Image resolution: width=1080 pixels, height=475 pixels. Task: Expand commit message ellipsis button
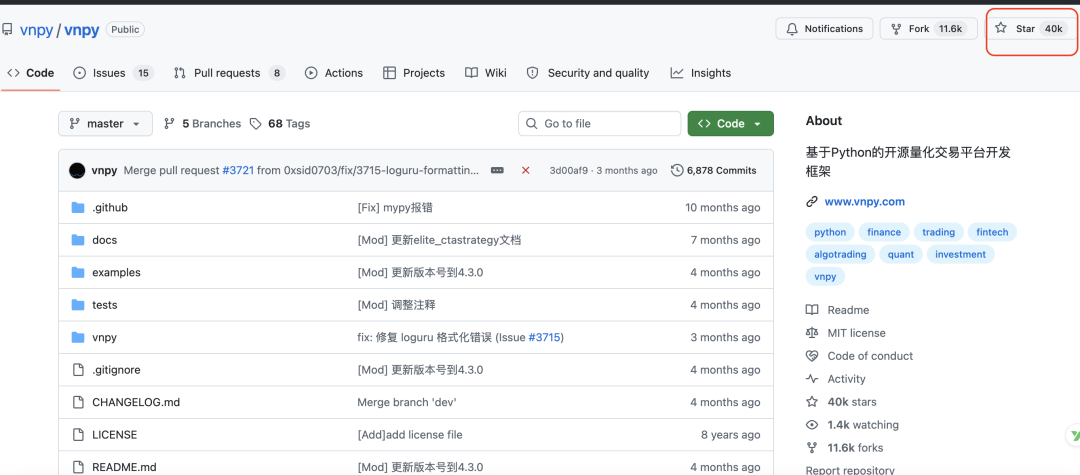point(497,170)
